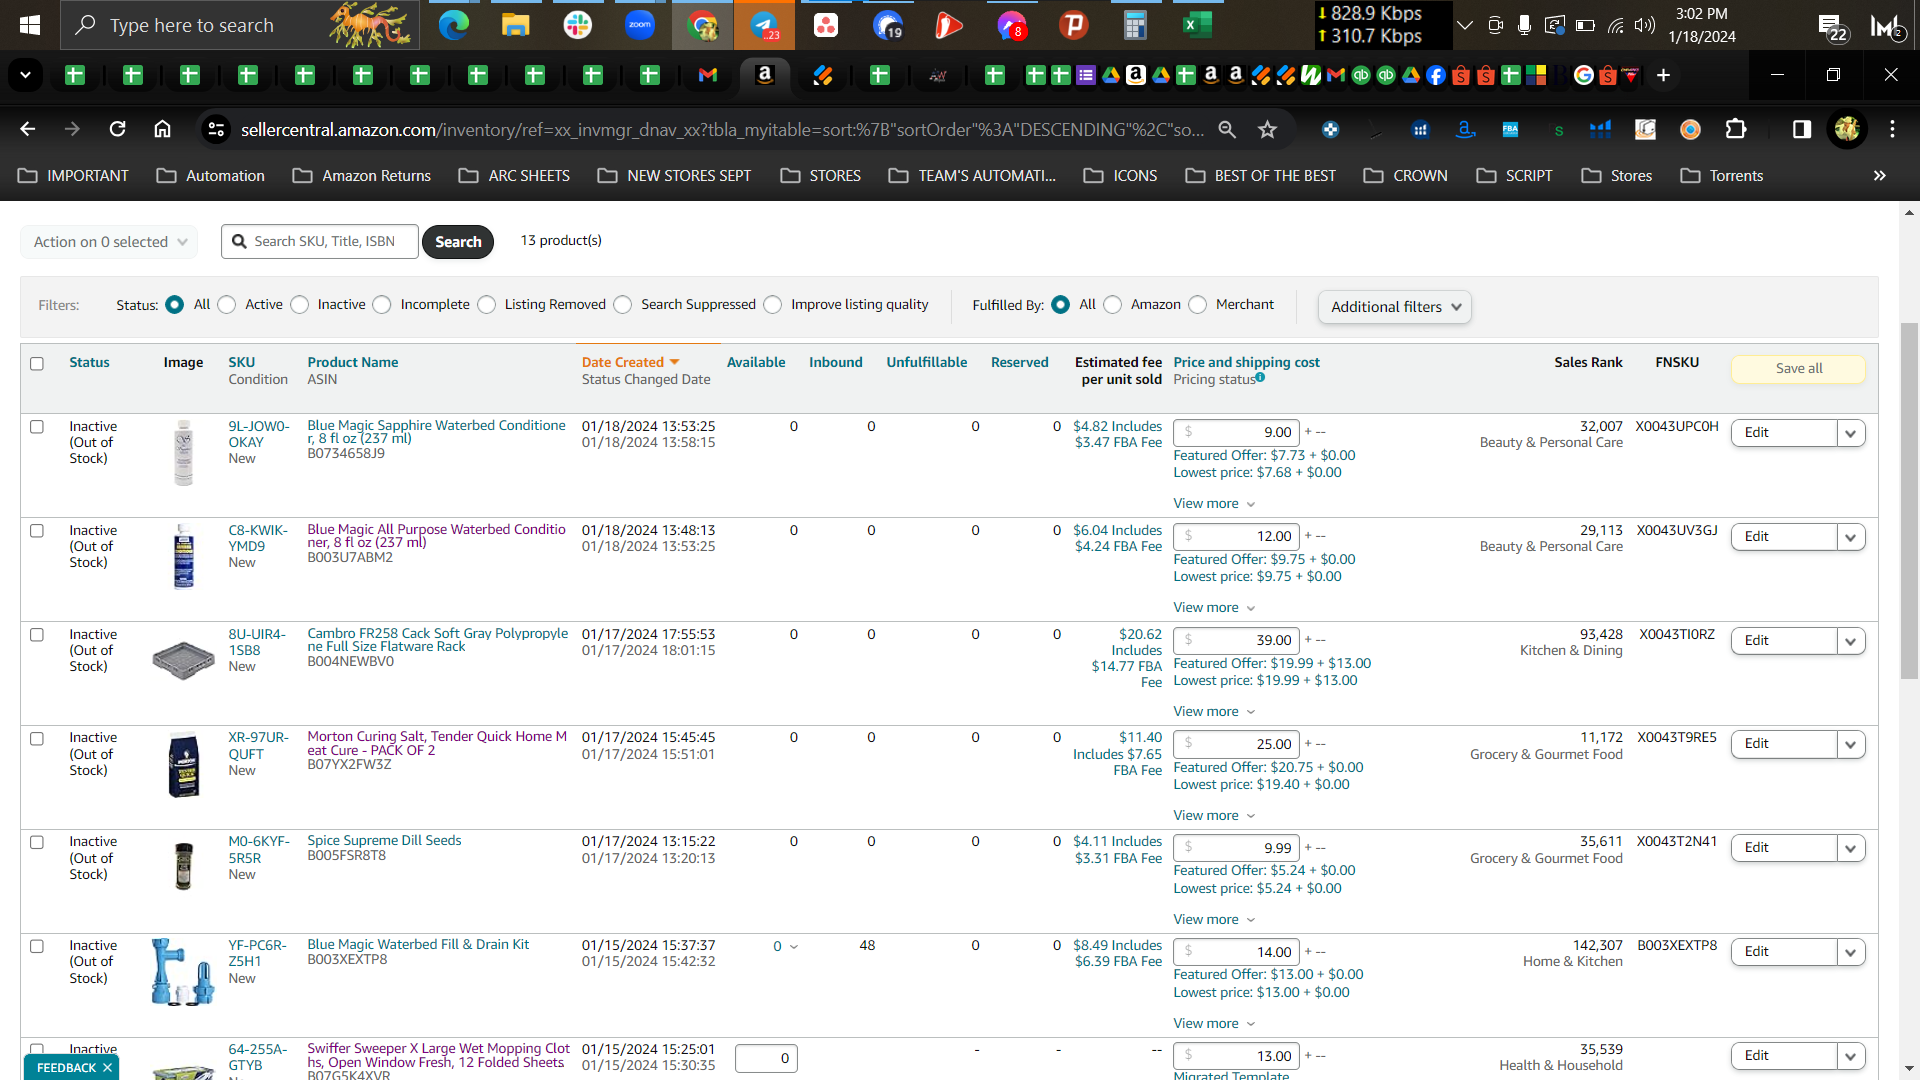Viewport: 1920px width, 1080px height.
Task: Select checkbox for Spice Supreme Dill Seeds row
Action: tap(37, 842)
